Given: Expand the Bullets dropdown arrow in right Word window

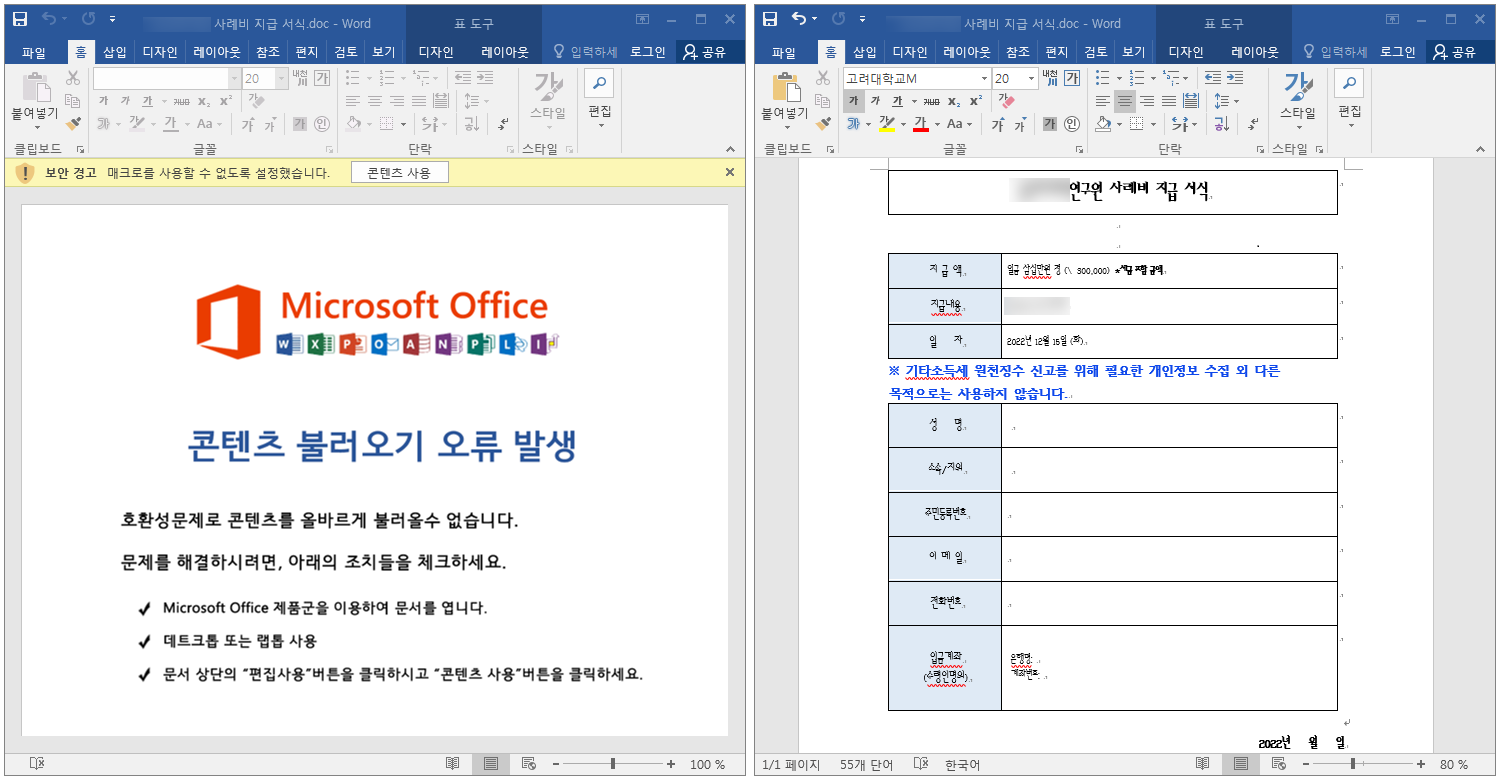Looking at the screenshot, I should tap(1118, 78).
